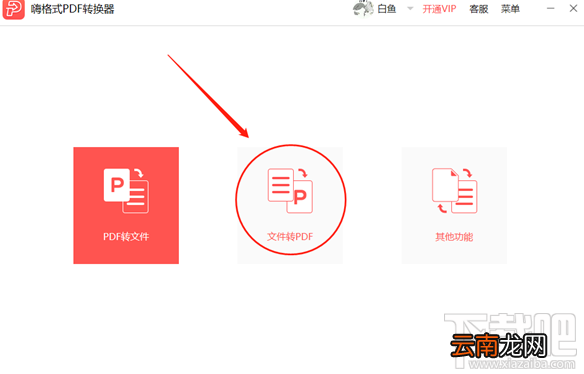Image resolution: width=584 pixels, height=374 pixels.
Task: Click the 开通VIP link
Action: pos(439,9)
